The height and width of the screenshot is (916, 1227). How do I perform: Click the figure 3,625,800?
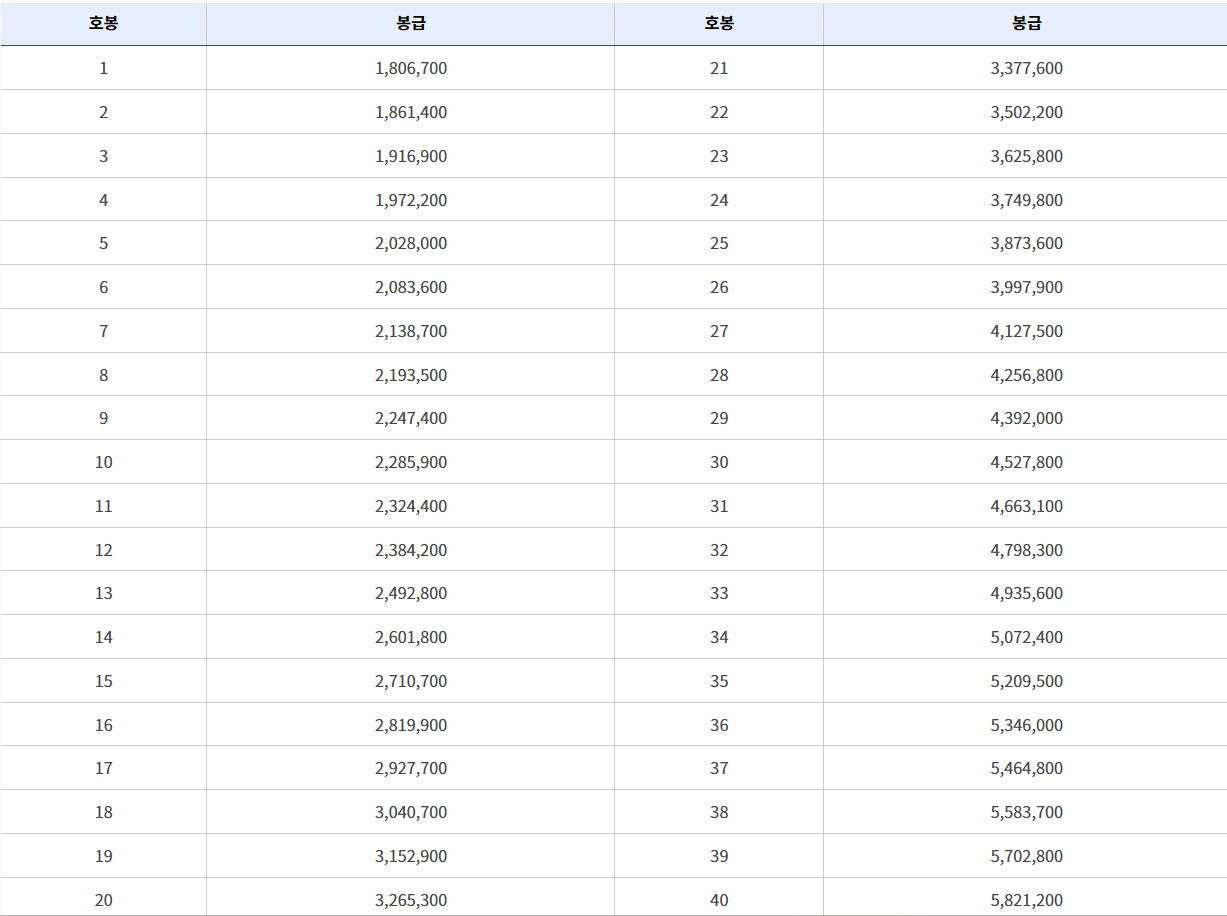[x=1027, y=156]
